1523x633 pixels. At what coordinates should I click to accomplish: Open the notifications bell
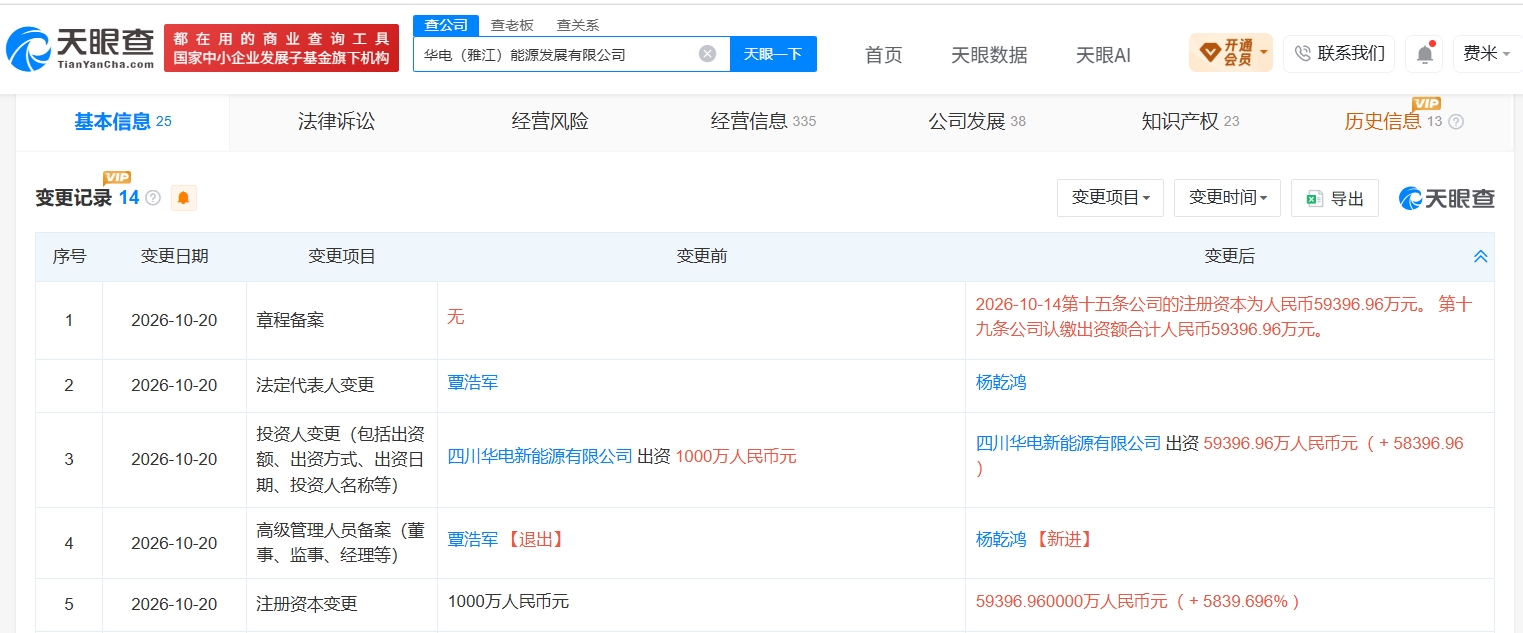tap(1424, 54)
